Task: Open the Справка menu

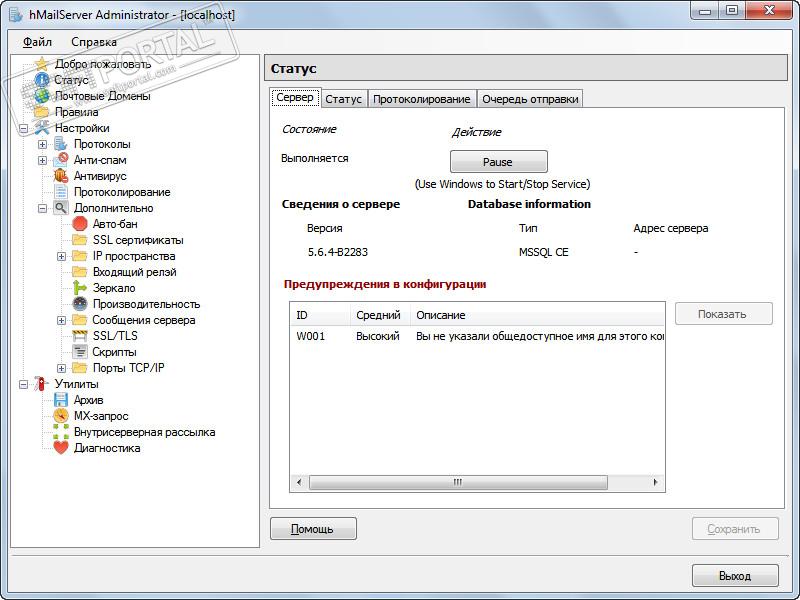Action: [x=94, y=42]
